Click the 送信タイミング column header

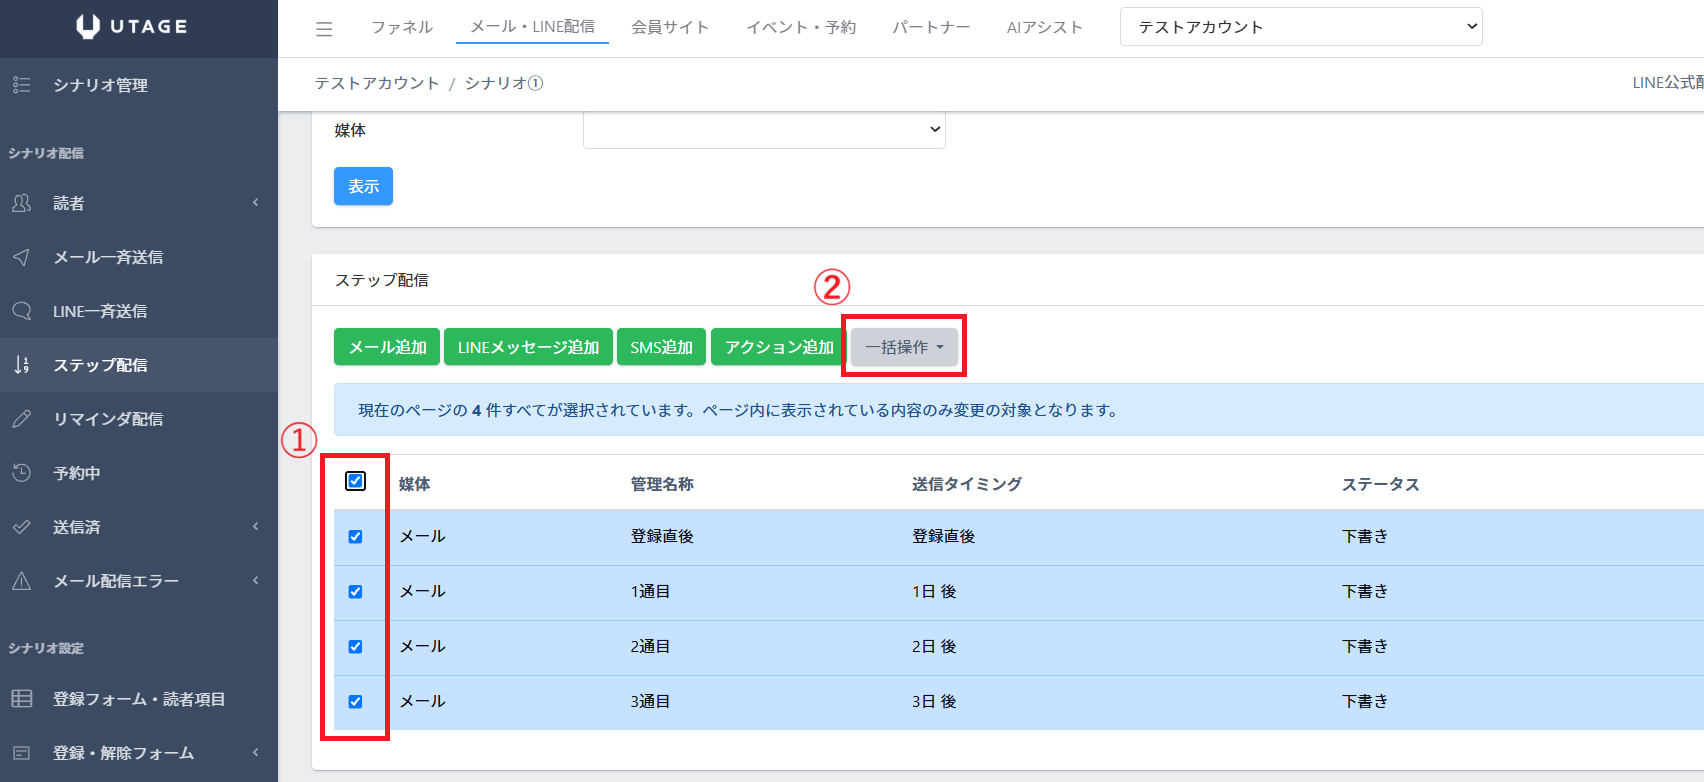[967, 484]
